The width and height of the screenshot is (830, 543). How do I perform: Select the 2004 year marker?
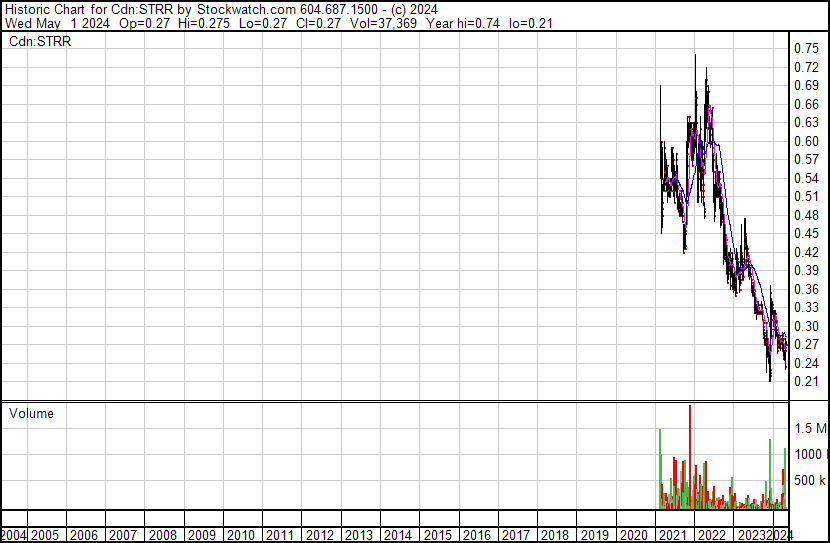14,534
